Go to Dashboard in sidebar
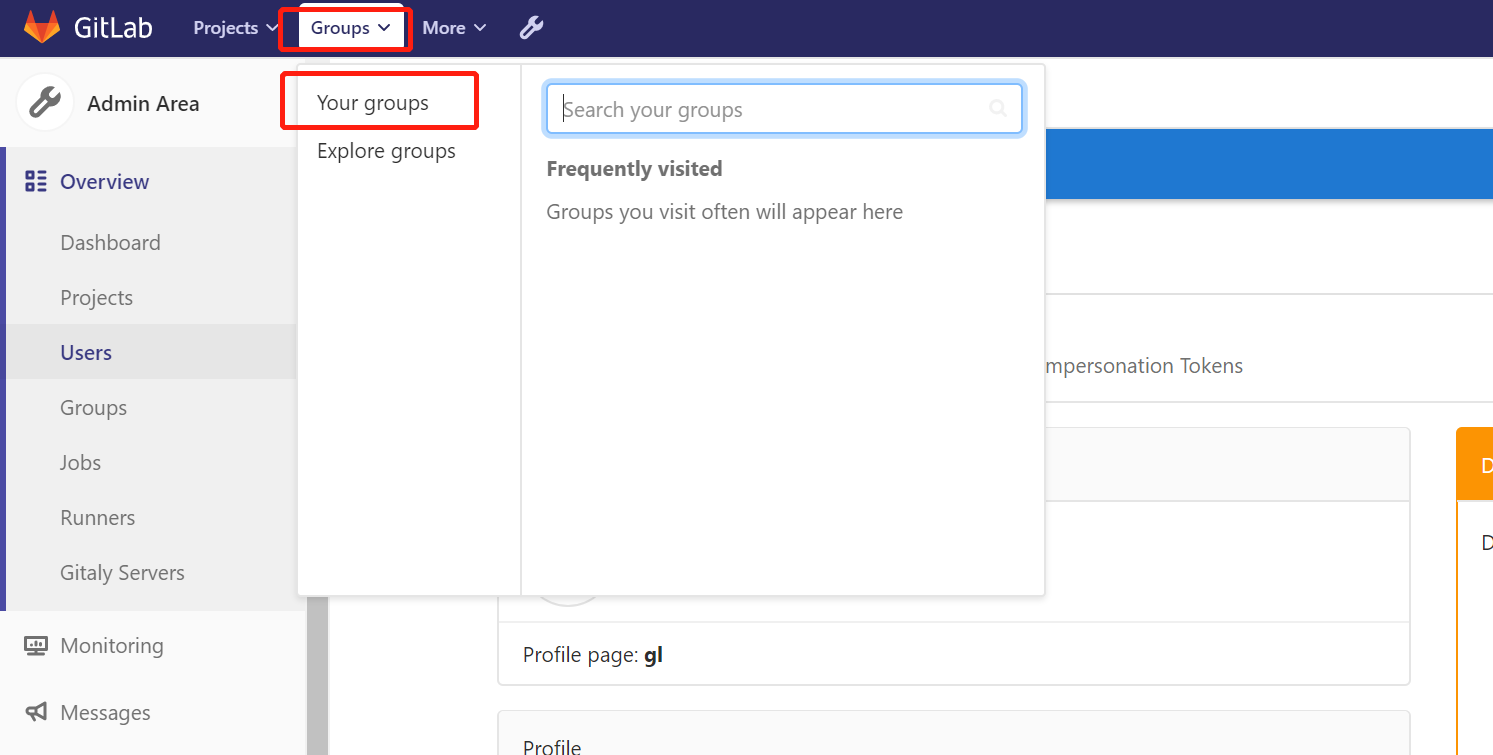Viewport: 1493px width, 755px height. (x=110, y=243)
